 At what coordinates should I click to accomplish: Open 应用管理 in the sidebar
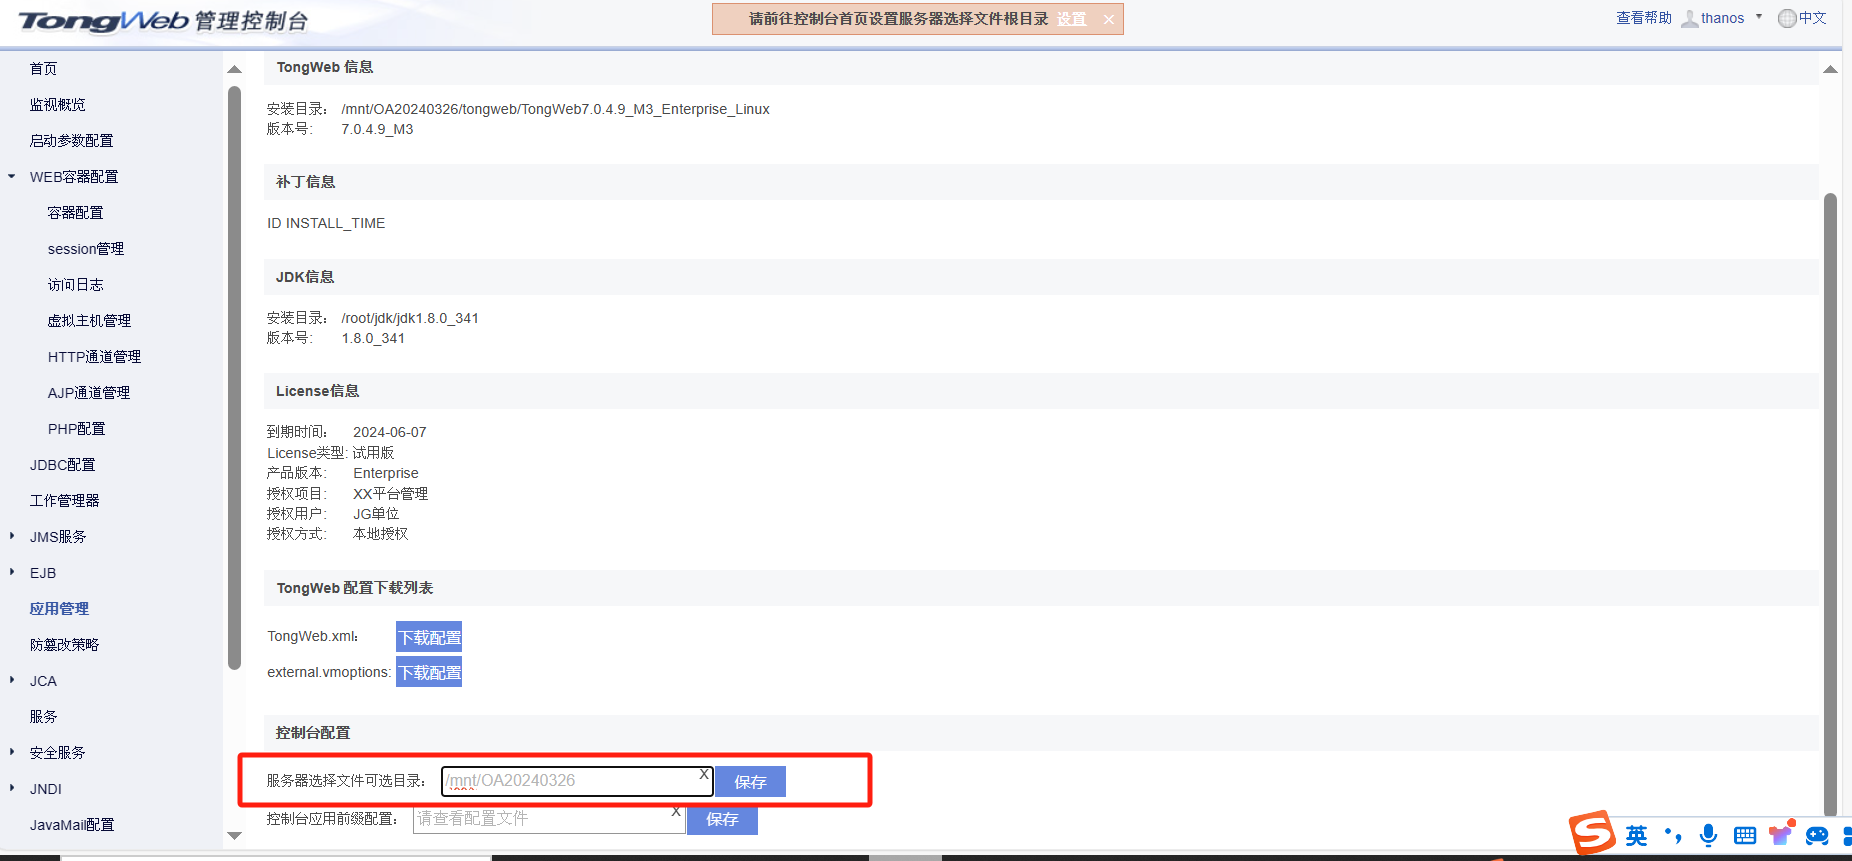(x=59, y=608)
